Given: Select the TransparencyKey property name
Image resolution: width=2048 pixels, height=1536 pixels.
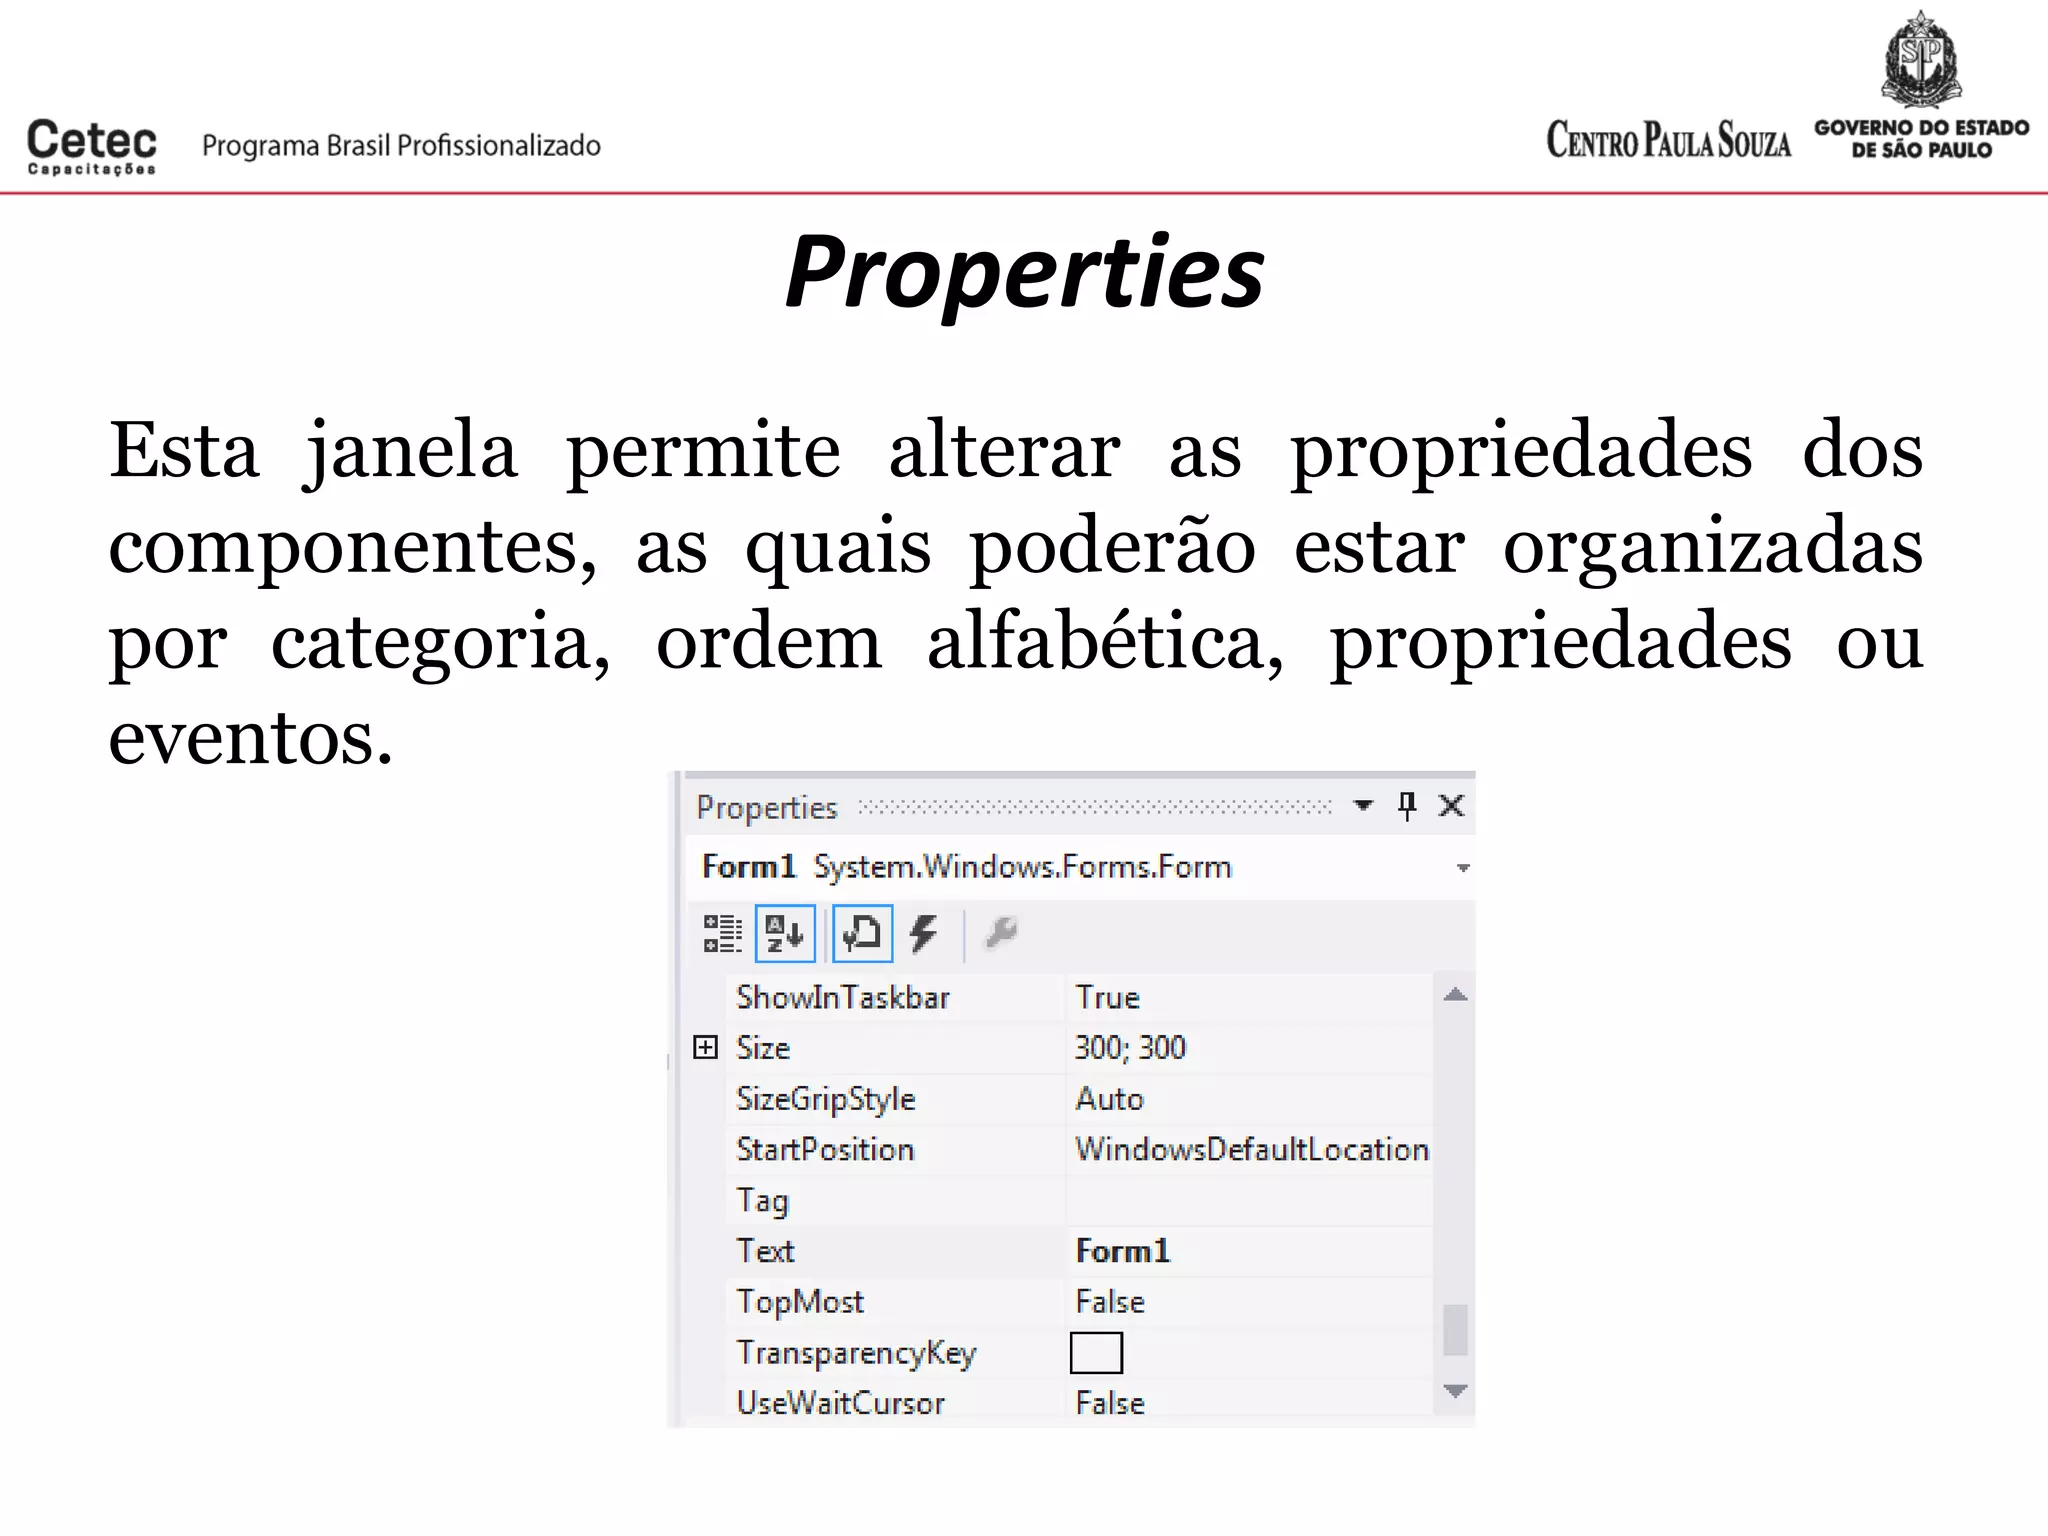Looking at the screenshot, I should click(x=856, y=1354).
